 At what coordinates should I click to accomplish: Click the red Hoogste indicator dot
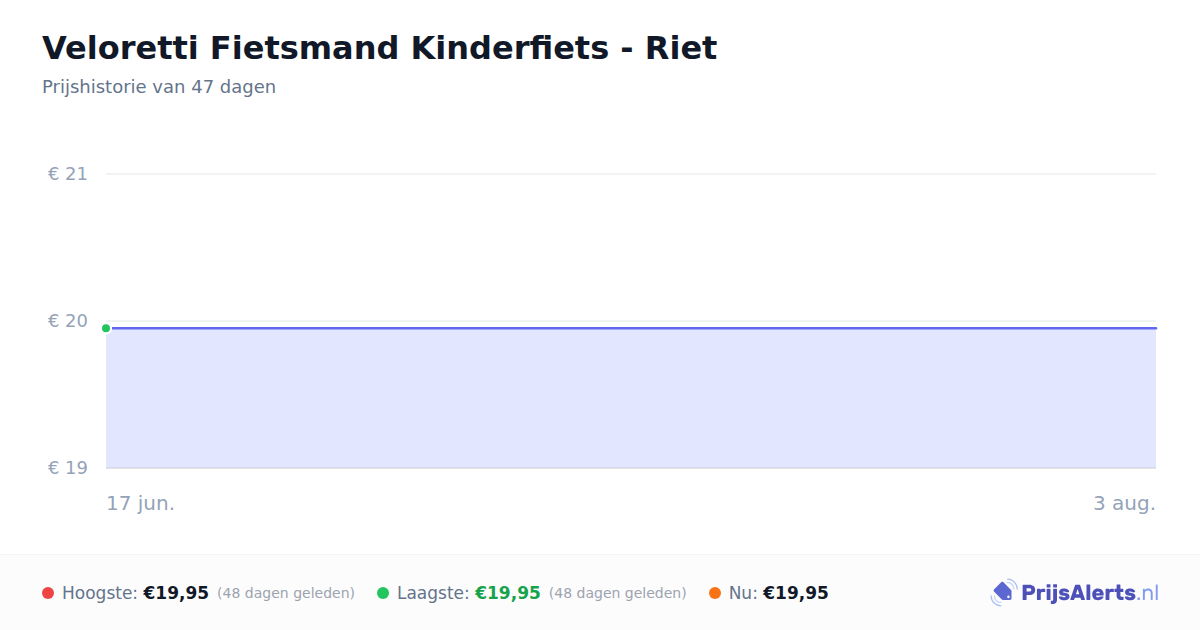(x=48, y=593)
